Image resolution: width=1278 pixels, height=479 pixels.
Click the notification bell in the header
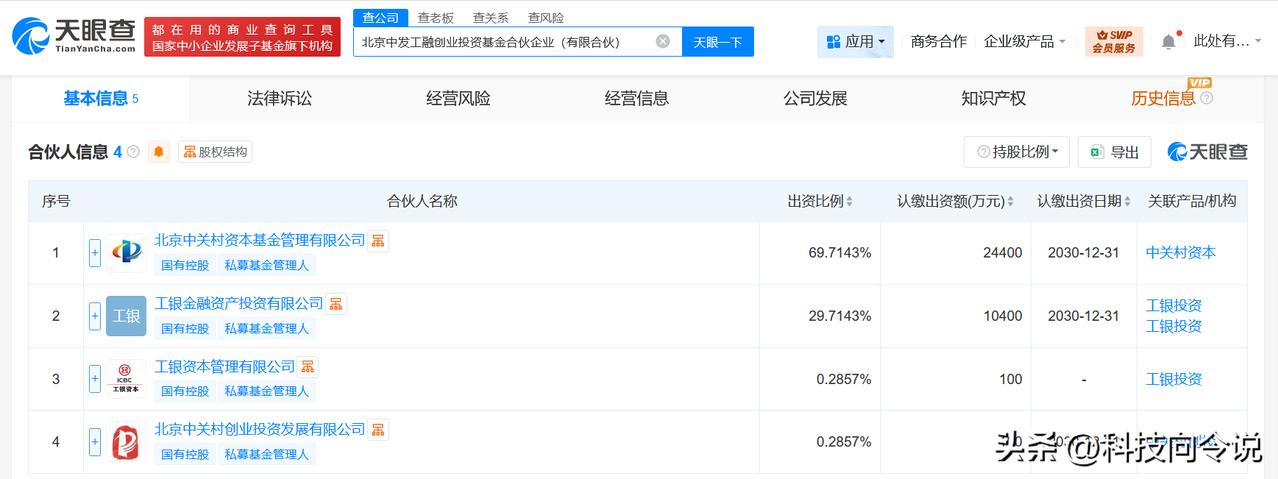(1169, 41)
